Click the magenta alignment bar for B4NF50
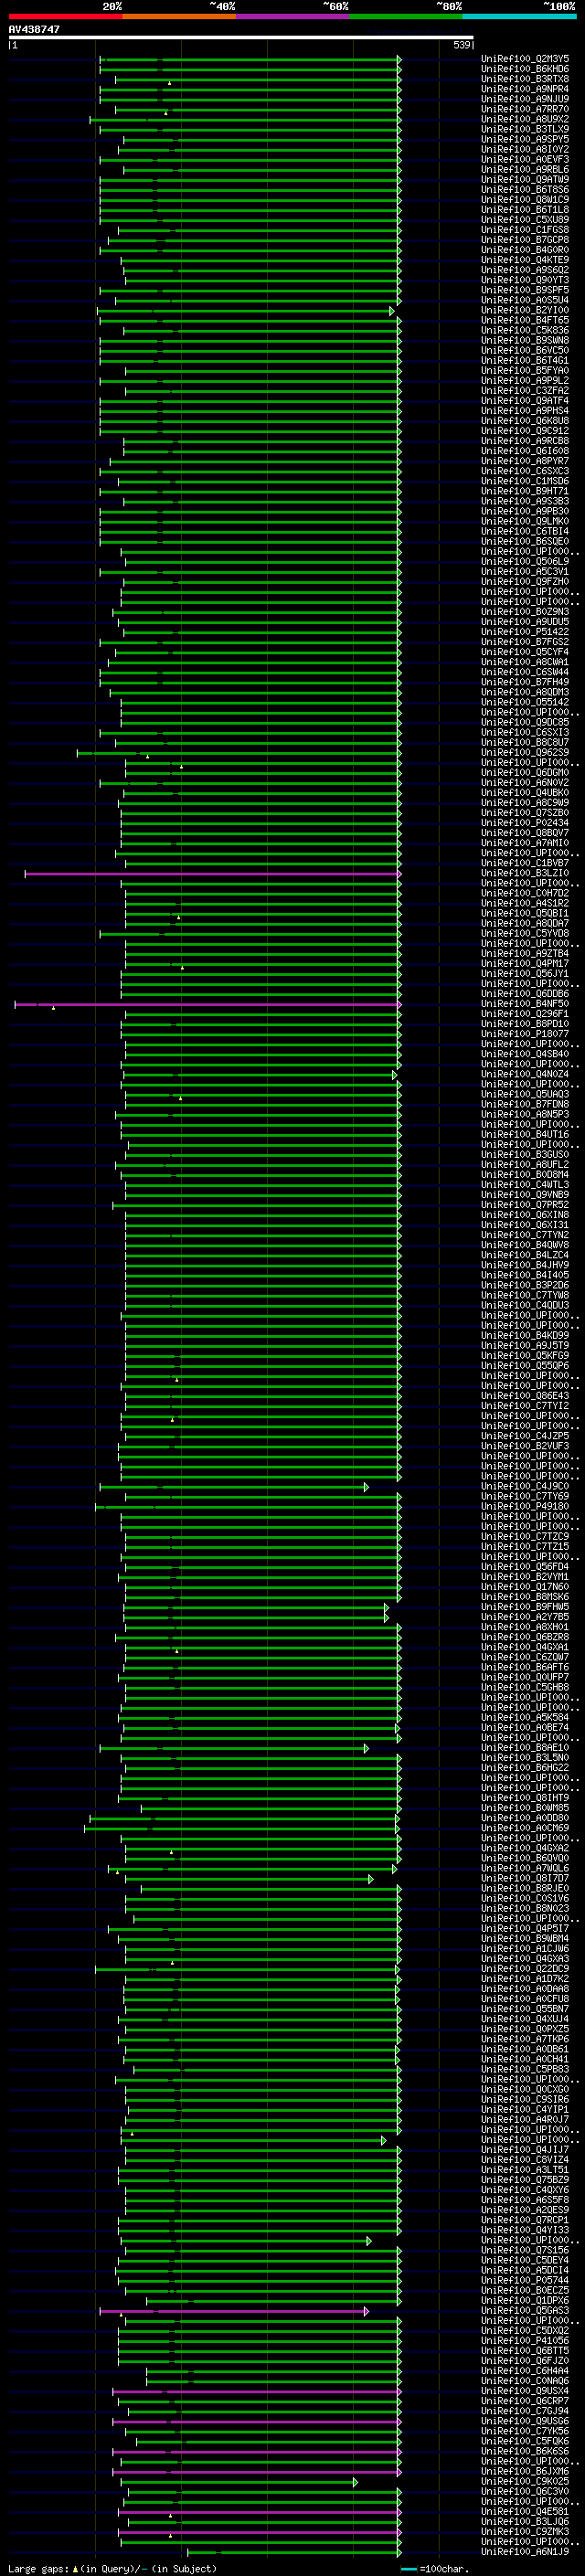This screenshot has height=2576, width=585. [x=208, y=1005]
